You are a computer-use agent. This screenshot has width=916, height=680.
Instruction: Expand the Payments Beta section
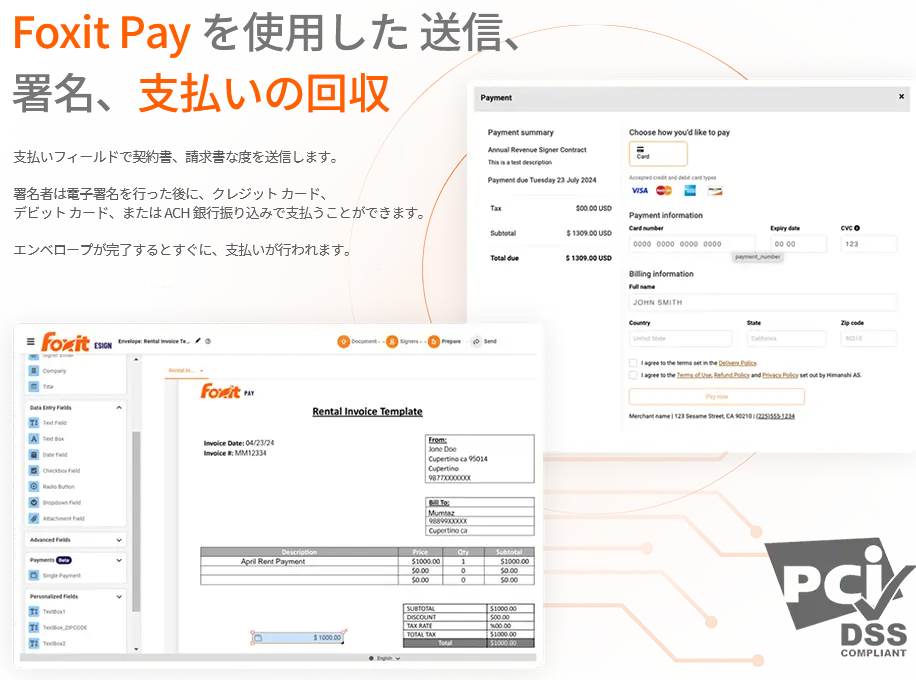(x=119, y=560)
